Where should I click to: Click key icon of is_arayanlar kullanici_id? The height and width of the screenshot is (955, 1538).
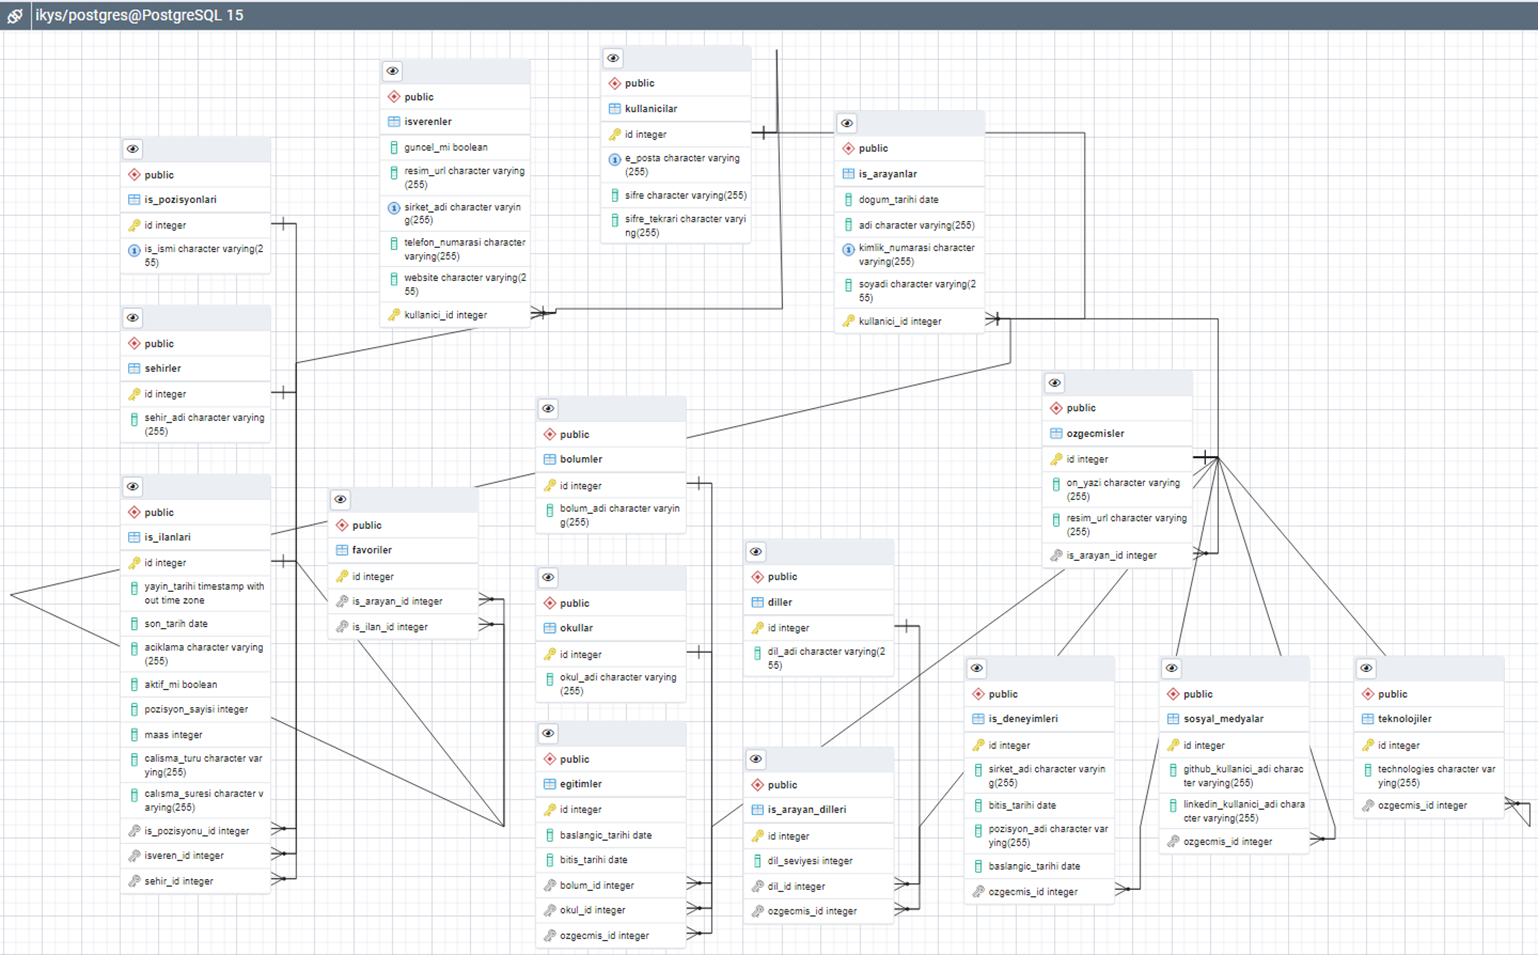click(x=848, y=322)
